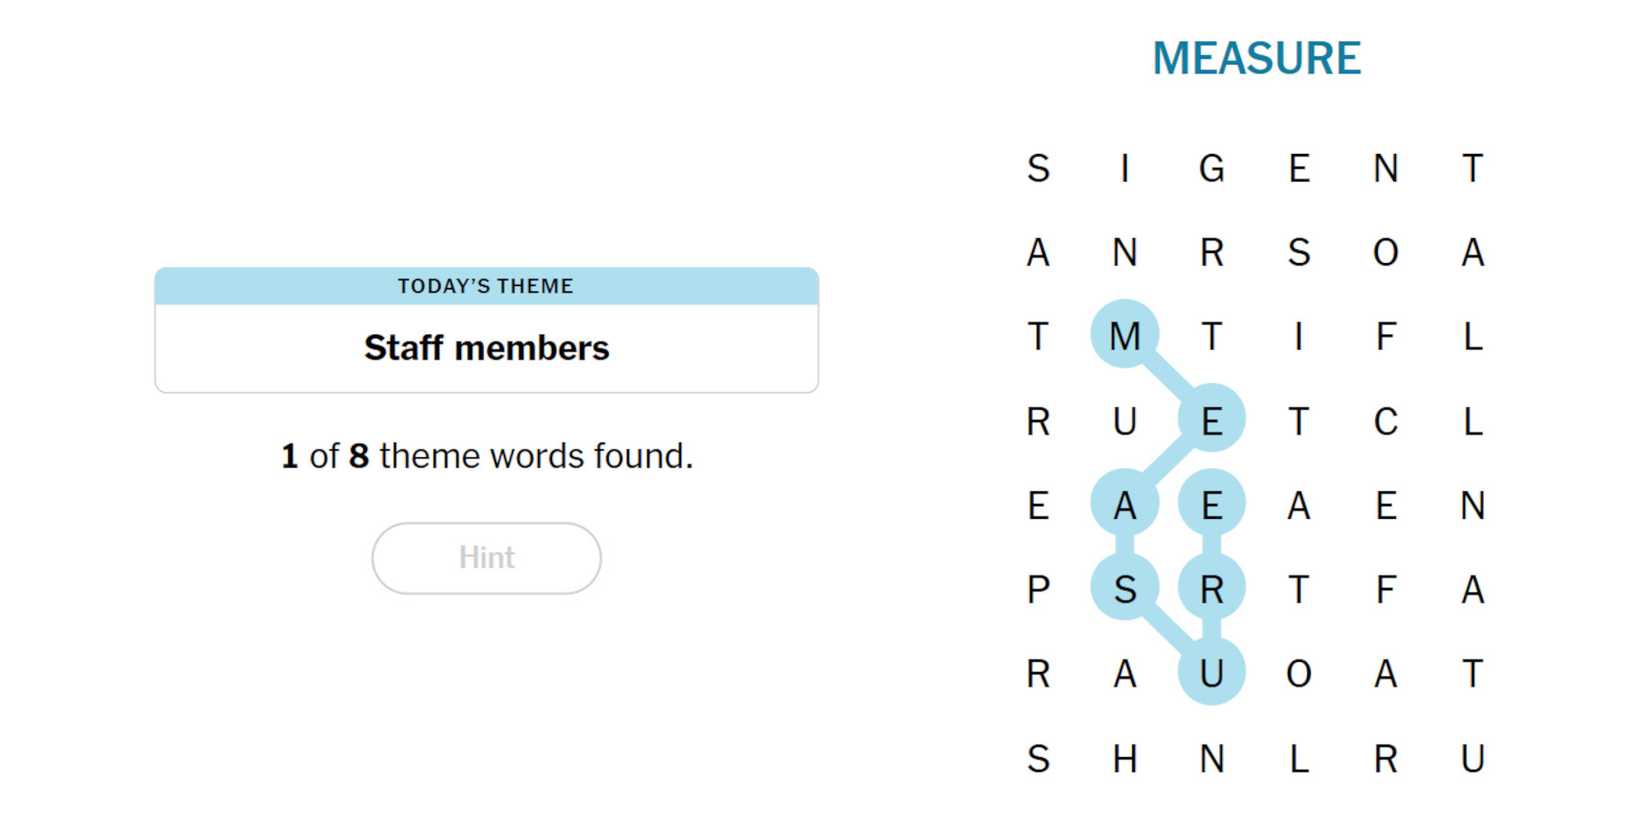
Task: Select the highlighted letter A
Action: 1125,506
